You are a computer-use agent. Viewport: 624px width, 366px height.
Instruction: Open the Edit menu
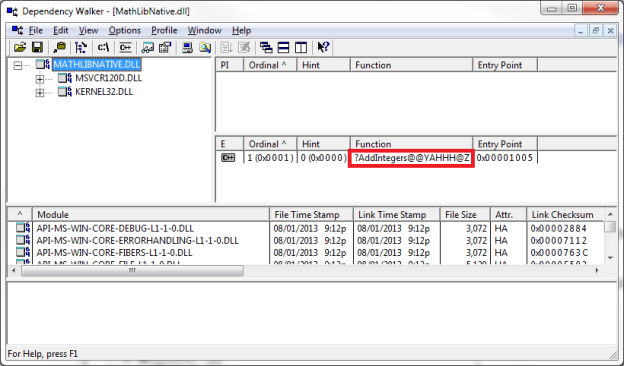(x=61, y=31)
